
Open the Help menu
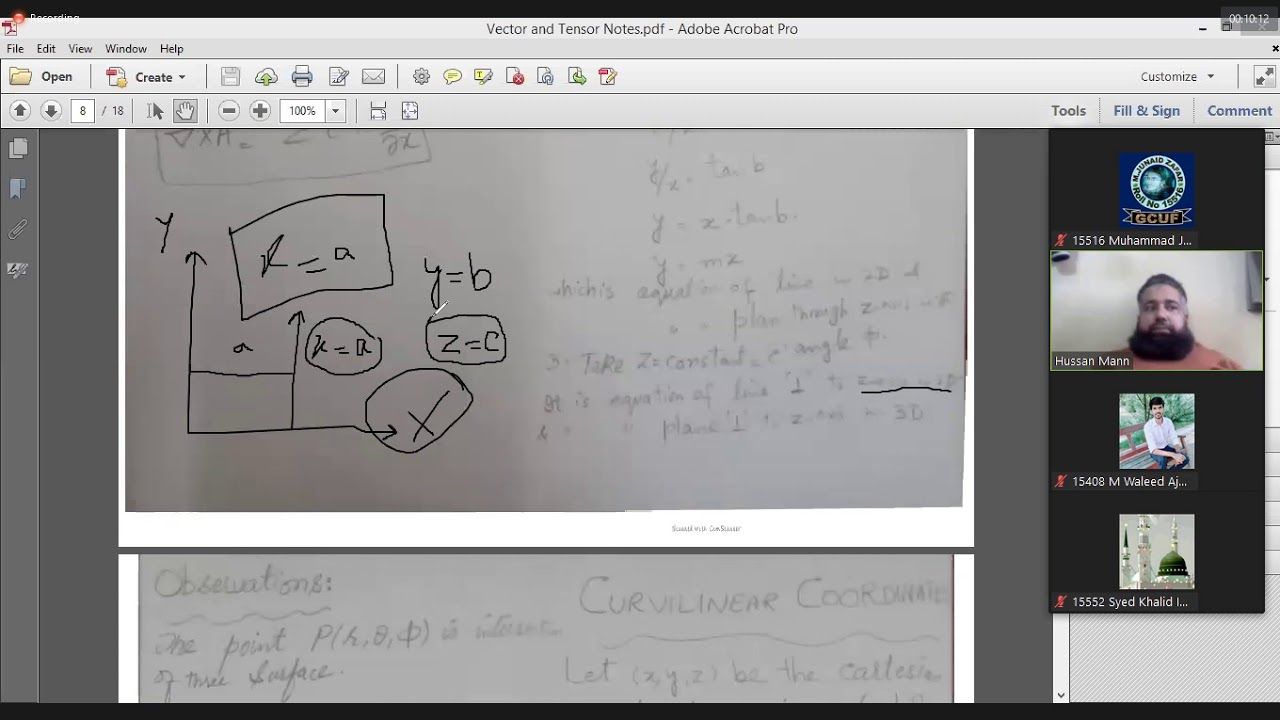[172, 48]
